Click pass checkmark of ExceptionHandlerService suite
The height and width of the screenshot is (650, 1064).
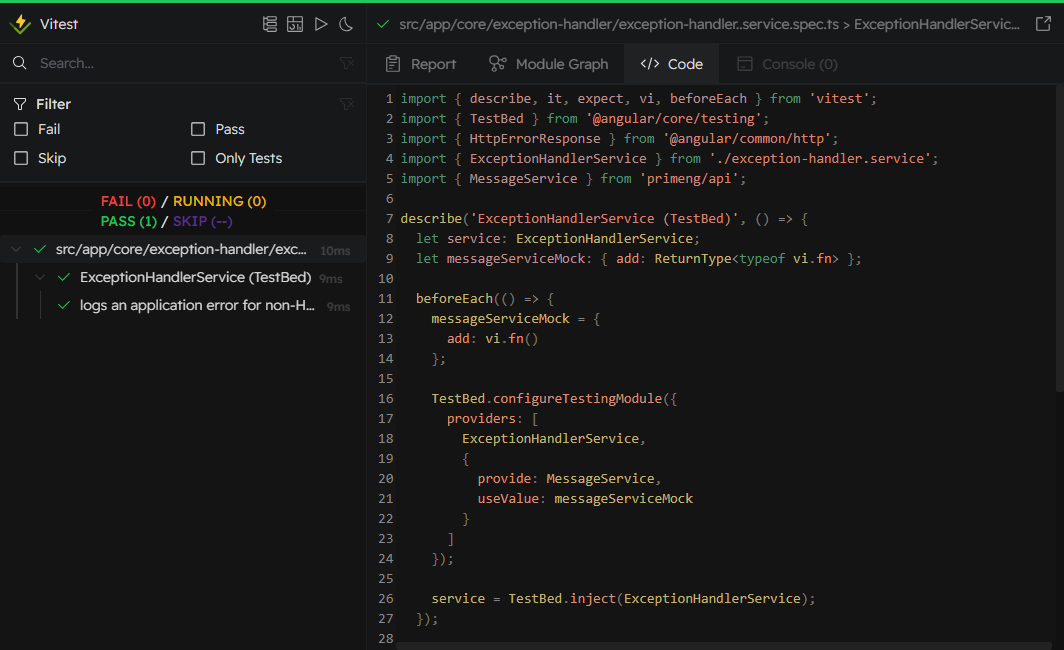[x=64, y=277]
